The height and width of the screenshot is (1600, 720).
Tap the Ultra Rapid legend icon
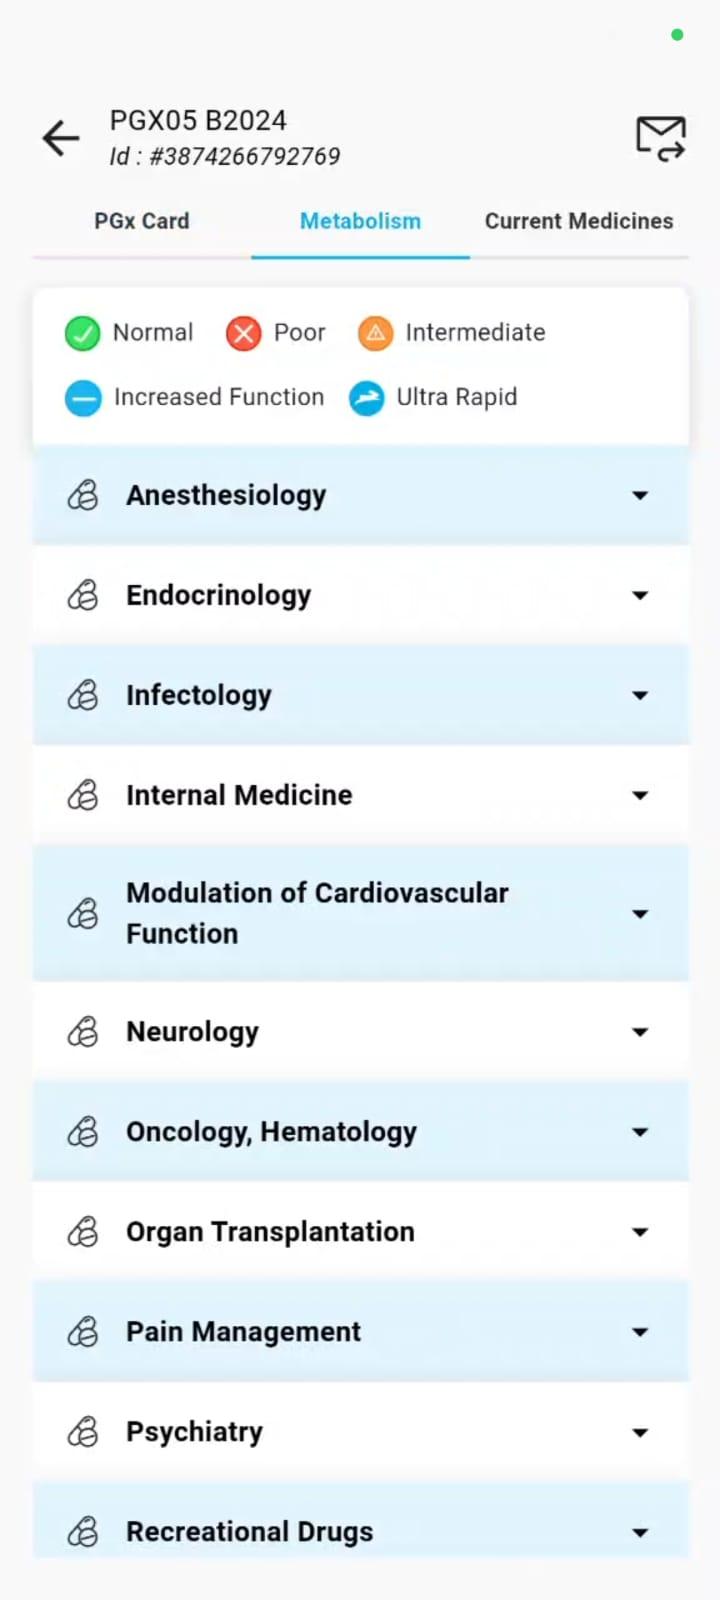coord(367,398)
